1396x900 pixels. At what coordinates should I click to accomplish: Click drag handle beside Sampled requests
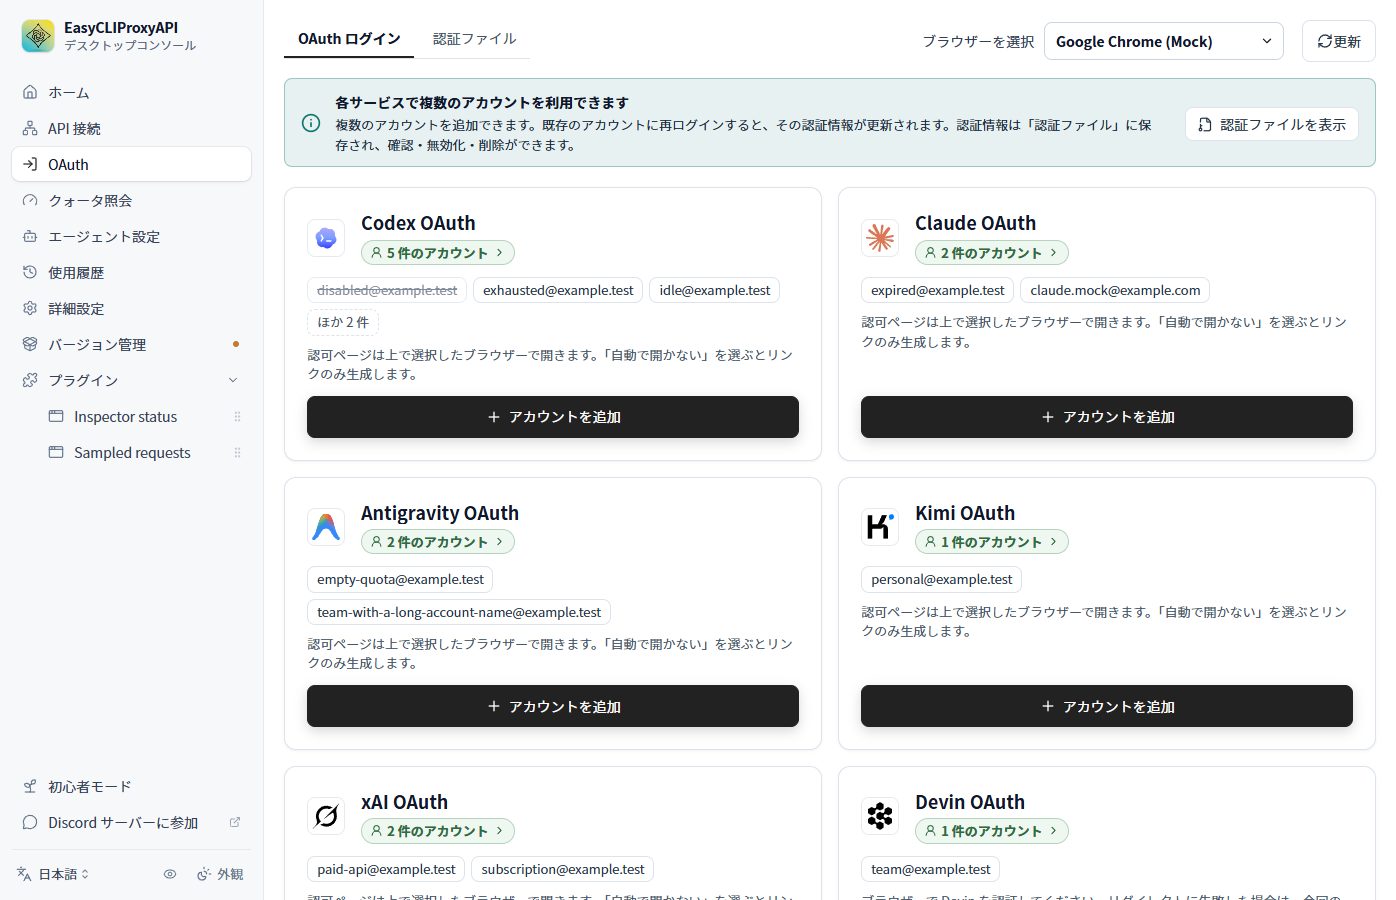pos(237,453)
